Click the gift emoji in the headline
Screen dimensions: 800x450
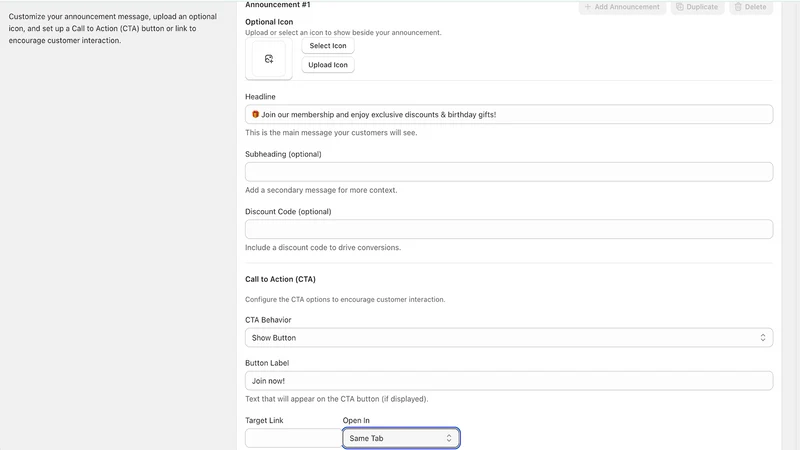[x=255, y=114]
